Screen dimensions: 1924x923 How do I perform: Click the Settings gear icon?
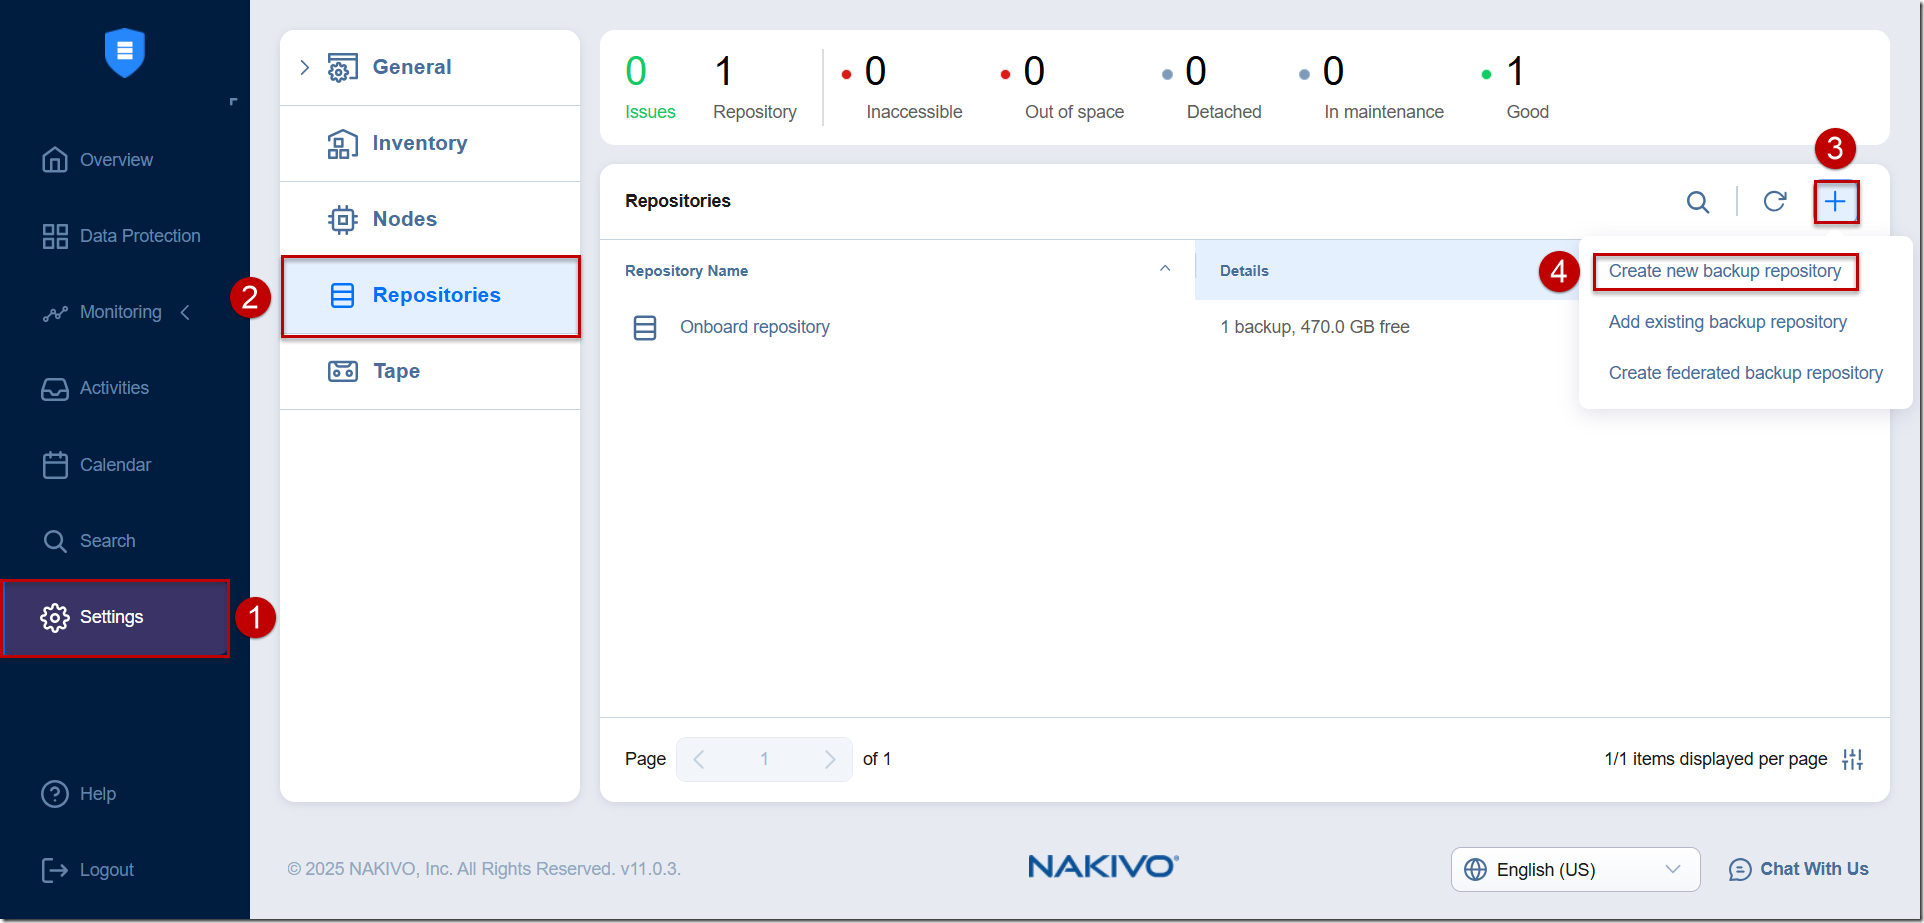coord(55,618)
